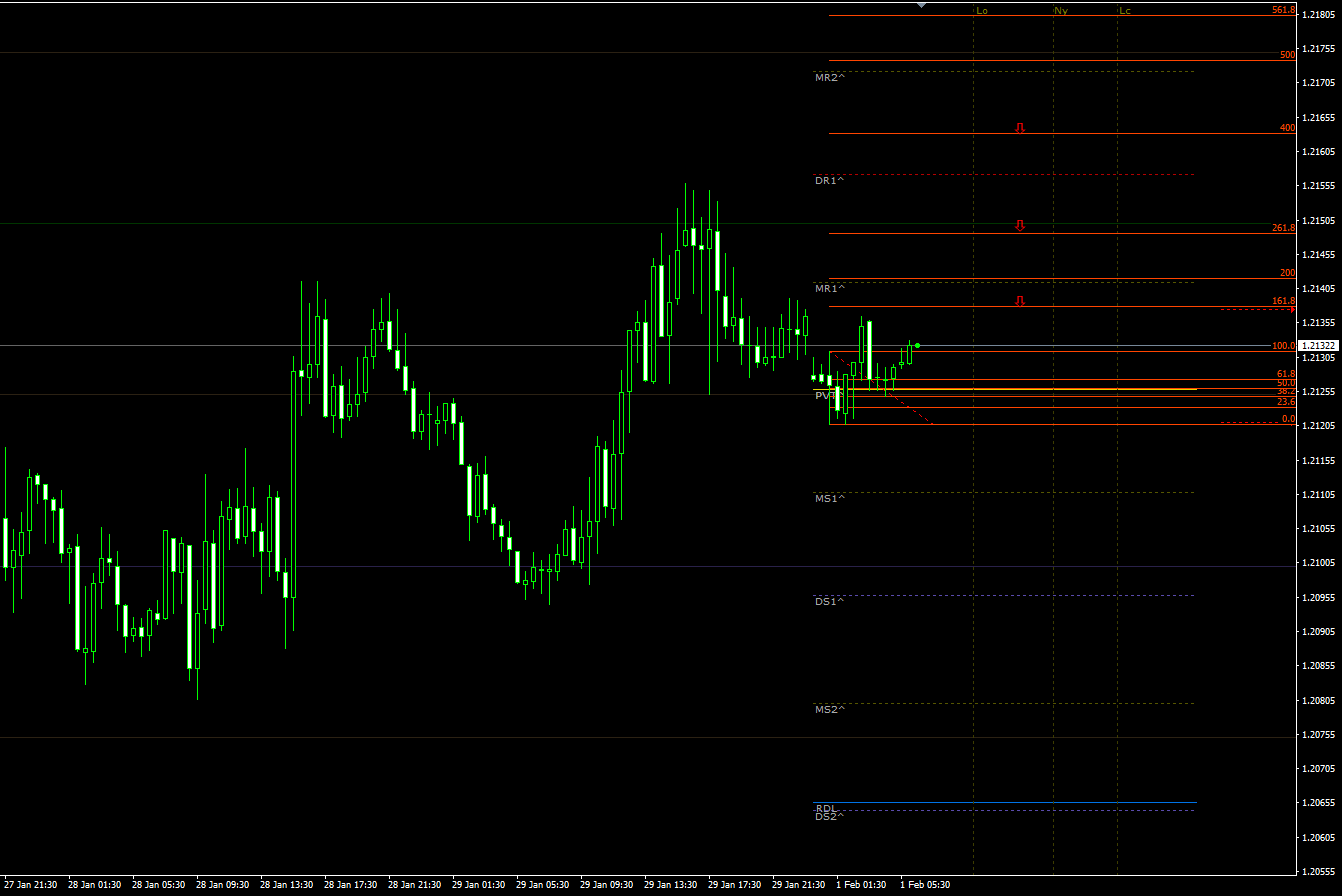Select the RDL line label
The width and height of the screenshot is (1342, 896).
coord(826,808)
